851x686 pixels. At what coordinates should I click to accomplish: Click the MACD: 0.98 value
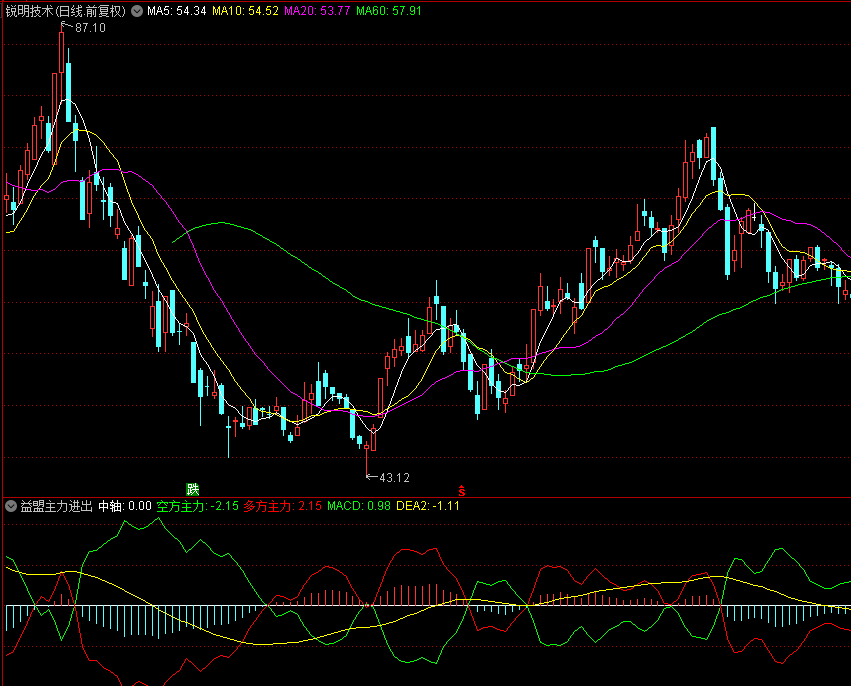point(359,506)
